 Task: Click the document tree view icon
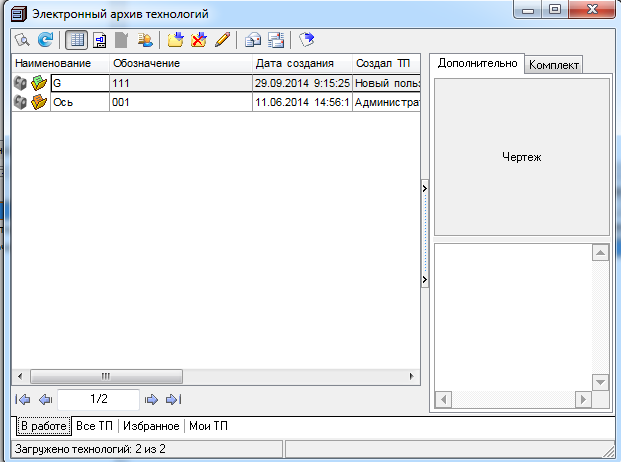coord(99,40)
